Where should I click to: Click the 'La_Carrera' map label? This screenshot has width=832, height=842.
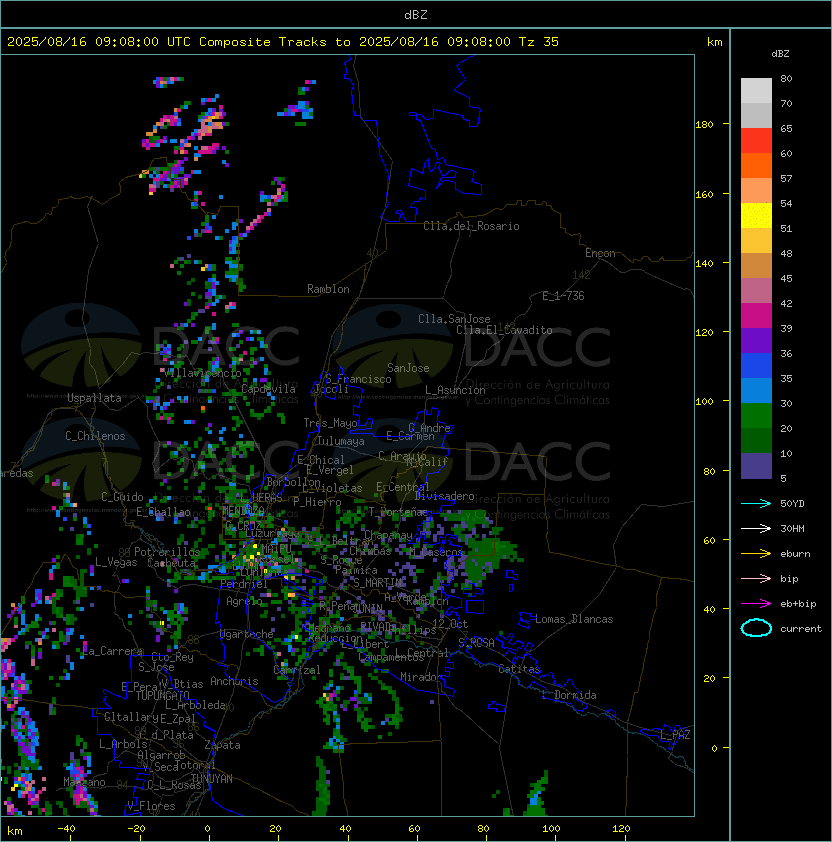tap(113, 651)
